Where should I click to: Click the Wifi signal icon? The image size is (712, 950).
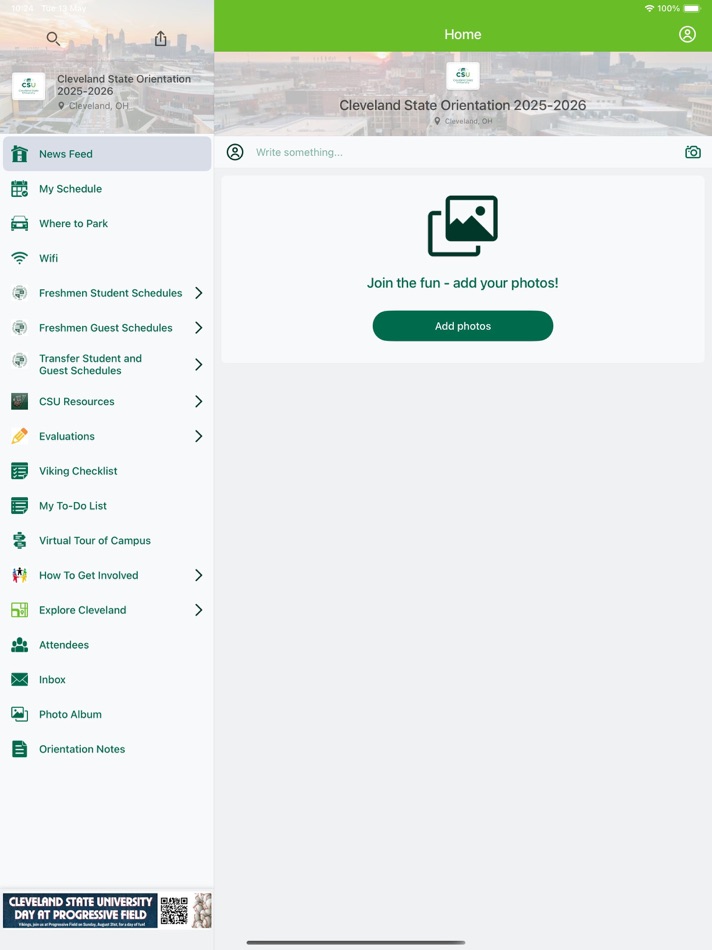point(19,258)
